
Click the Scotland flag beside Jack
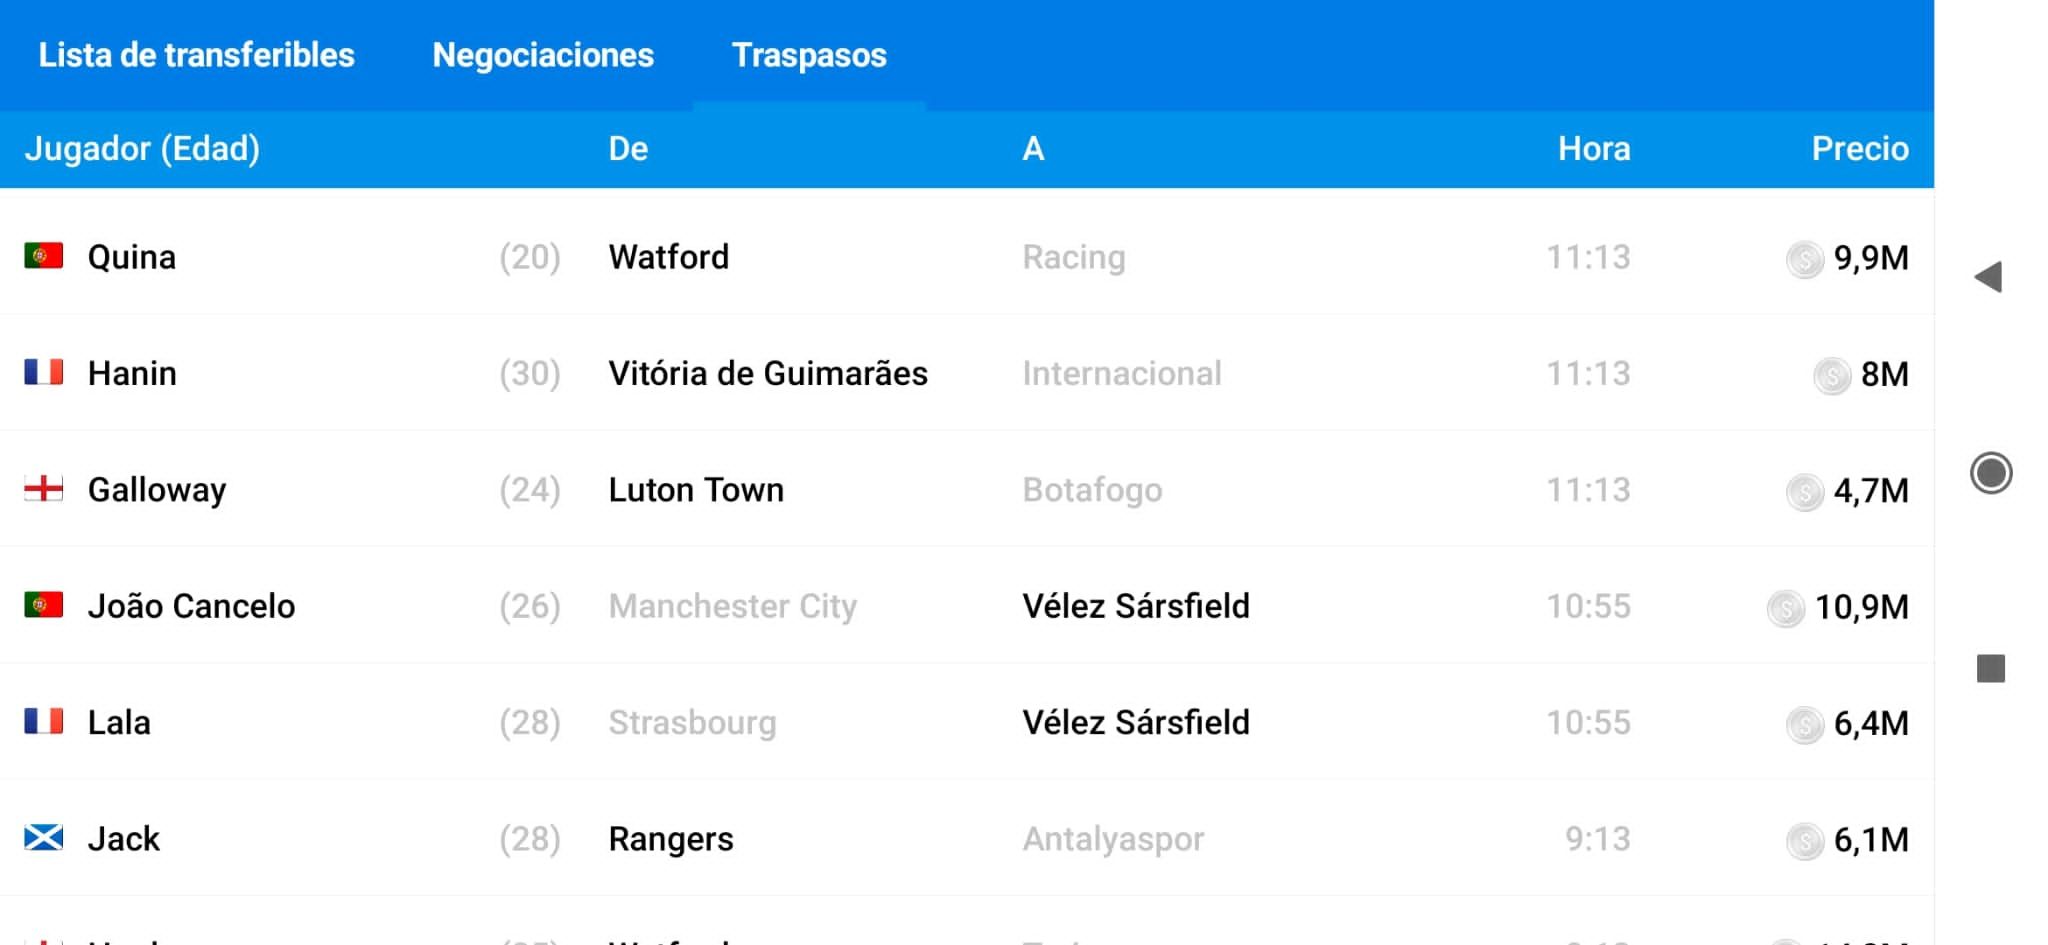pyautogui.click(x=44, y=838)
